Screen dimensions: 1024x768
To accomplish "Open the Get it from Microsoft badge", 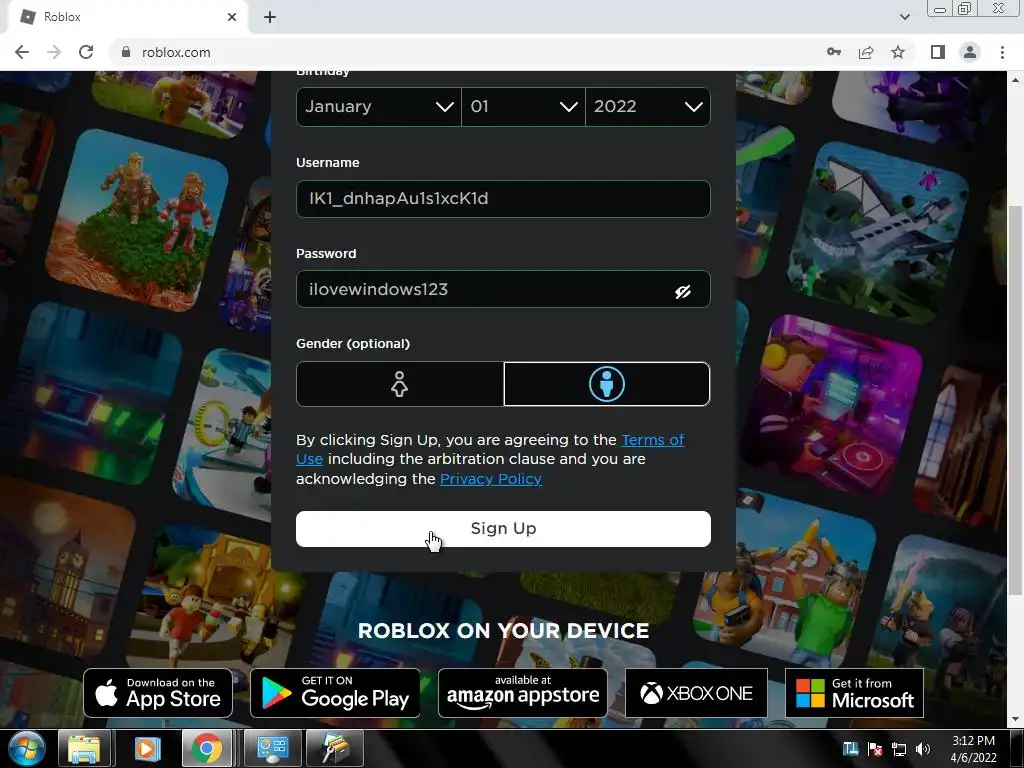I will coord(854,693).
